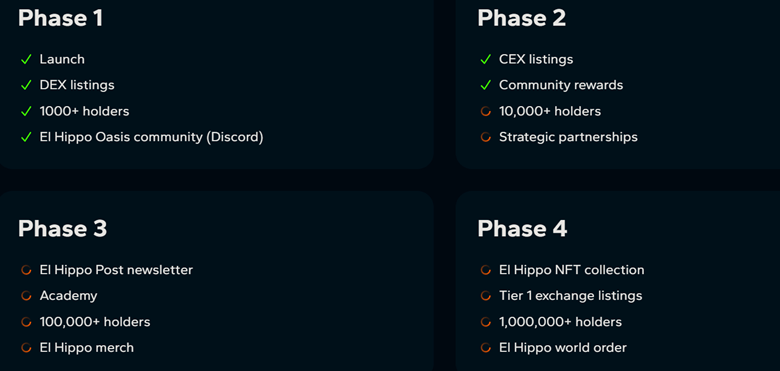Click the checkmark next to Community rewards
Viewport: 780px width, 371px height.
(486, 86)
